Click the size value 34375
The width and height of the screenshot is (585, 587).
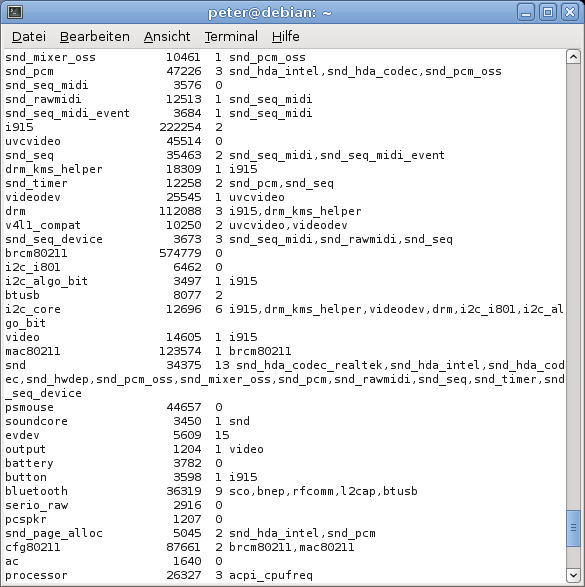click(184, 365)
